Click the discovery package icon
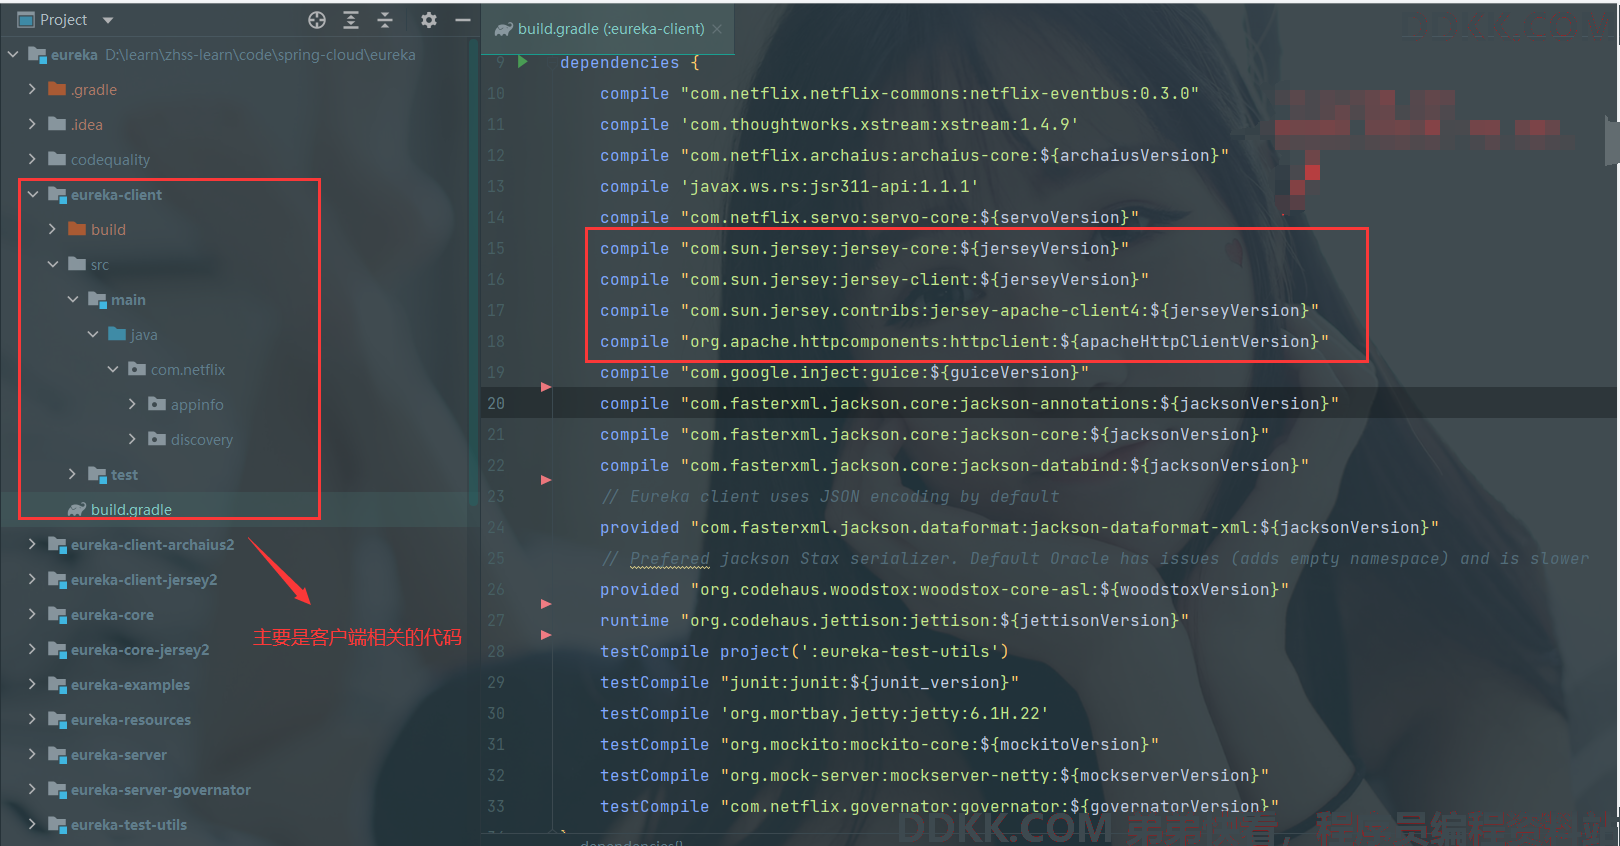 157,439
